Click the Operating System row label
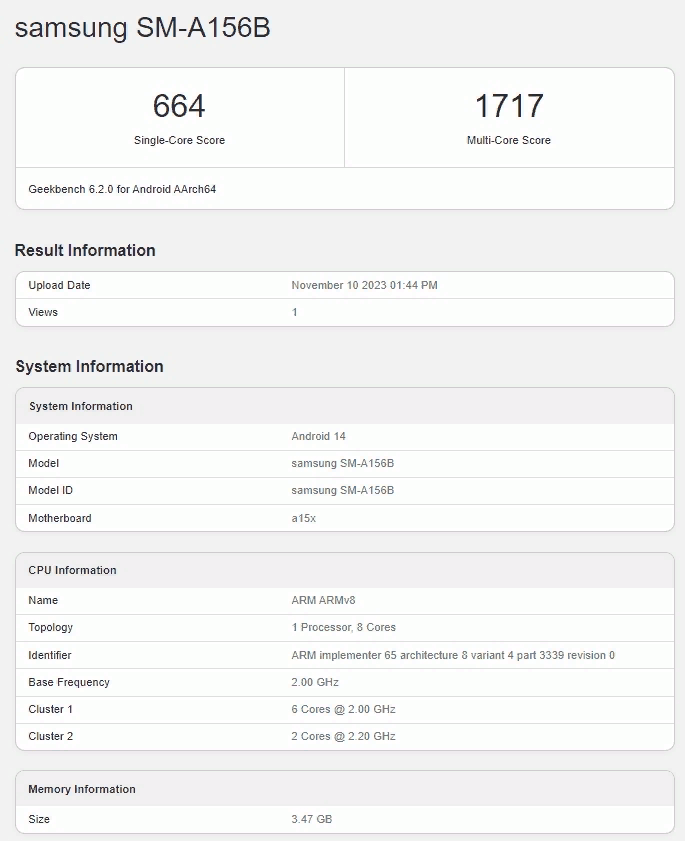This screenshot has height=841, width=685. [x=73, y=436]
